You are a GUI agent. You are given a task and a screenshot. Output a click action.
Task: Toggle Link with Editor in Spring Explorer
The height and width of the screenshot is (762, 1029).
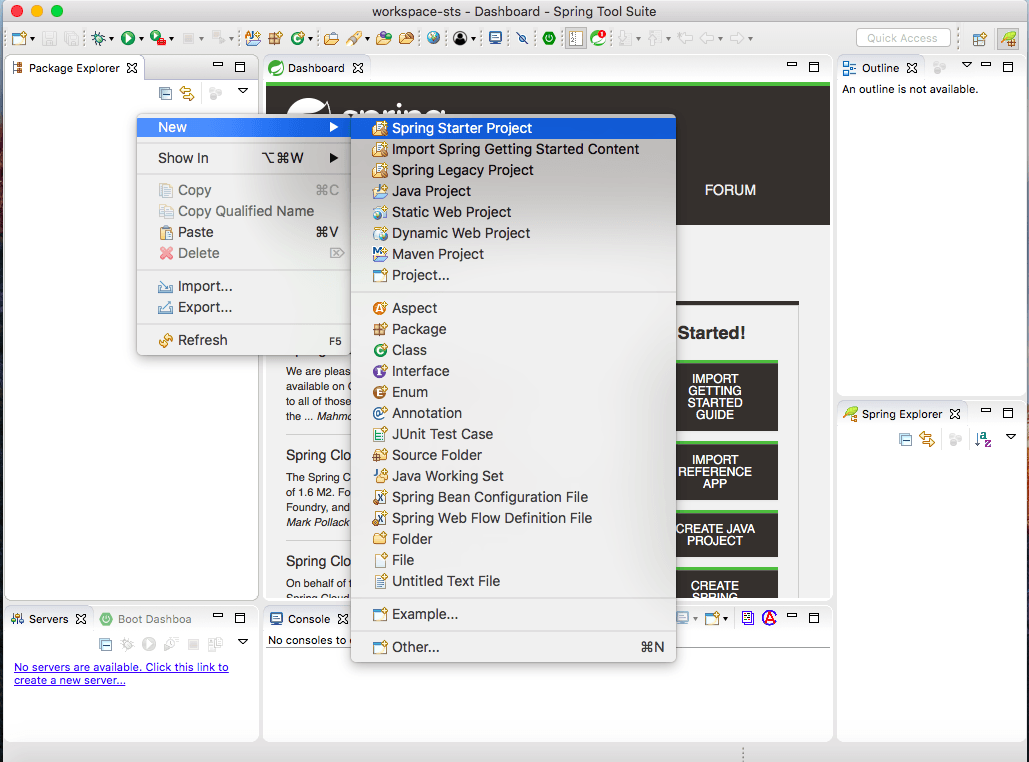point(927,439)
